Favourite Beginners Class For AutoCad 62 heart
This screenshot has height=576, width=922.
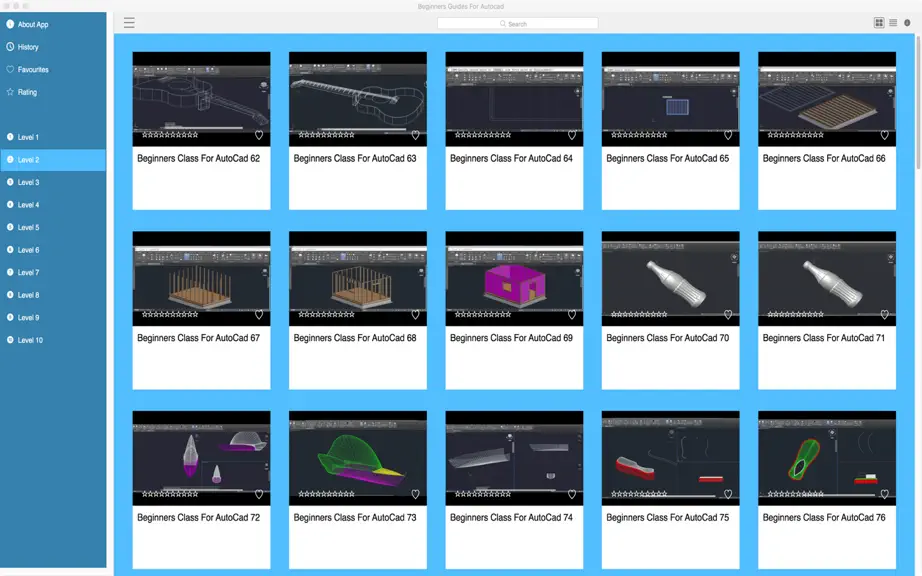[x=259, y=135]
